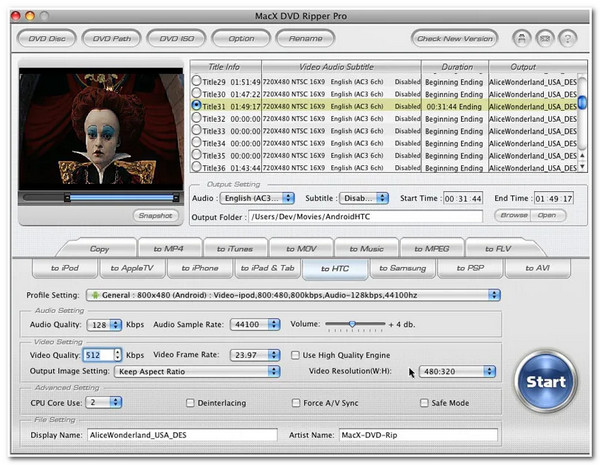600x465 pixels.
Task: Click the Artist Name input field
Action: (x=418, y=435)
